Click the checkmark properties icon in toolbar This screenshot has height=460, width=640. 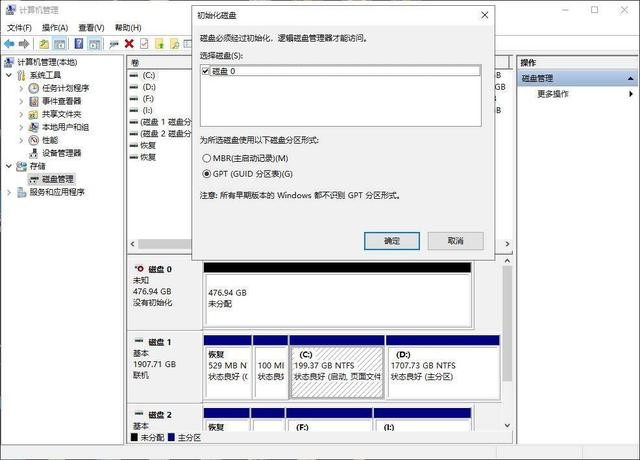tap(144, 43)
